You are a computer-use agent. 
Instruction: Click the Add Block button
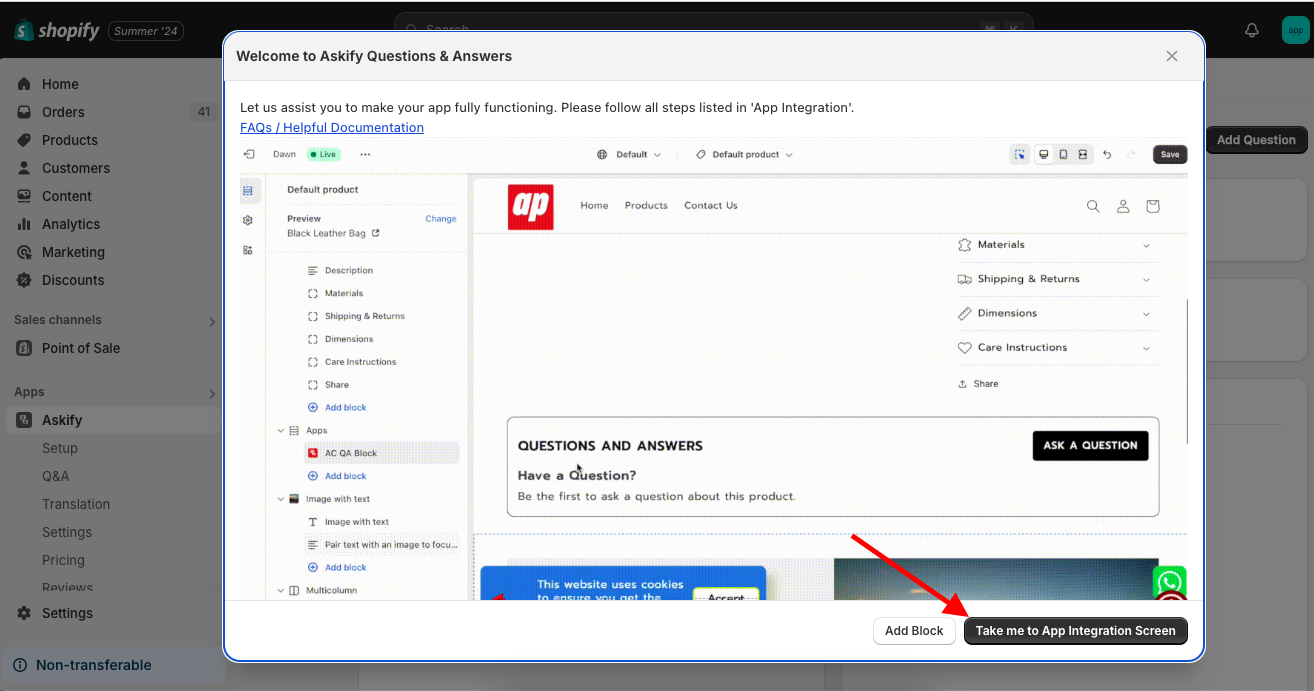(x=914, y=631)
